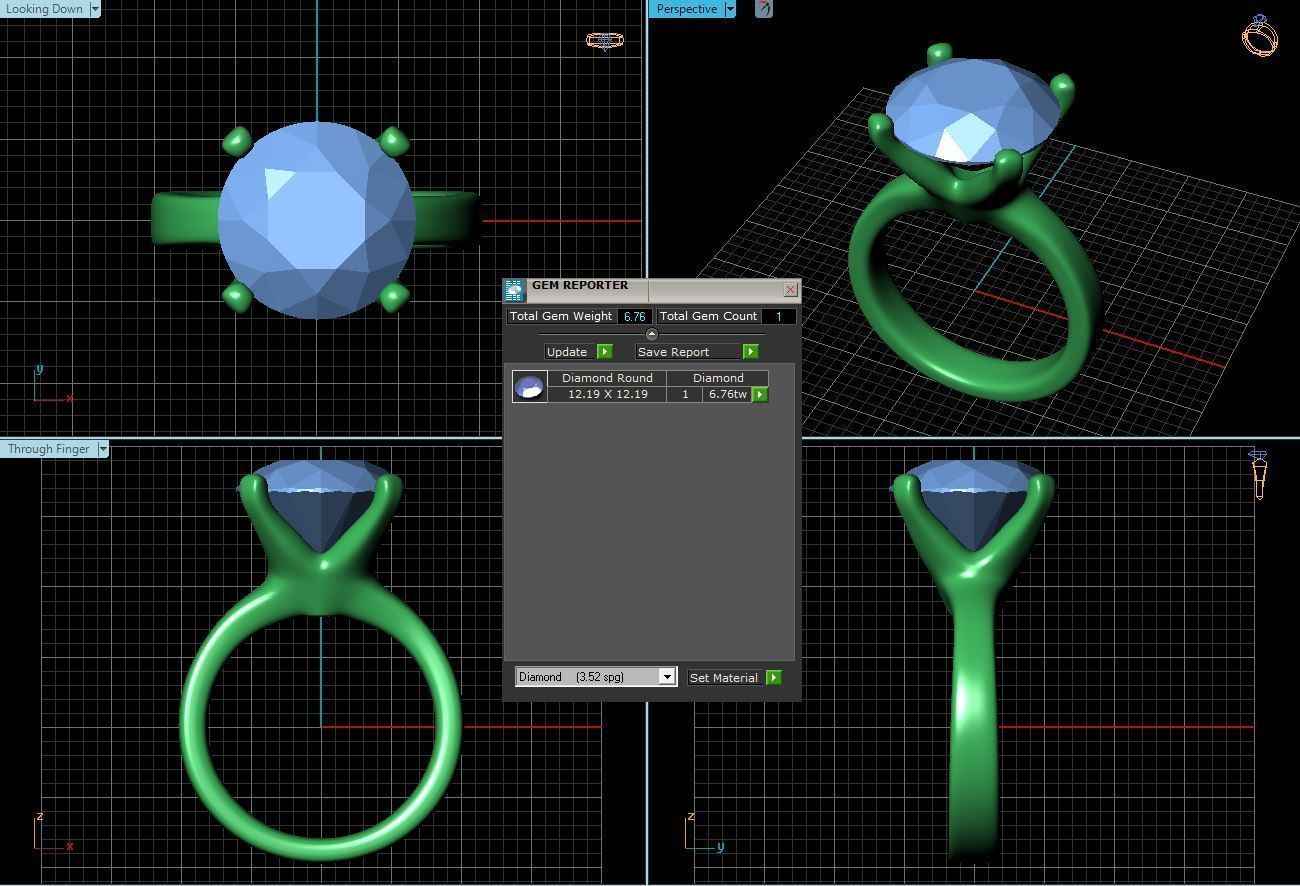The width and height of the screenshot is (1300, 886).
Task: Open the Looking Down viewport dropdown
Action: pyautogui.click(x=95, y=9)
